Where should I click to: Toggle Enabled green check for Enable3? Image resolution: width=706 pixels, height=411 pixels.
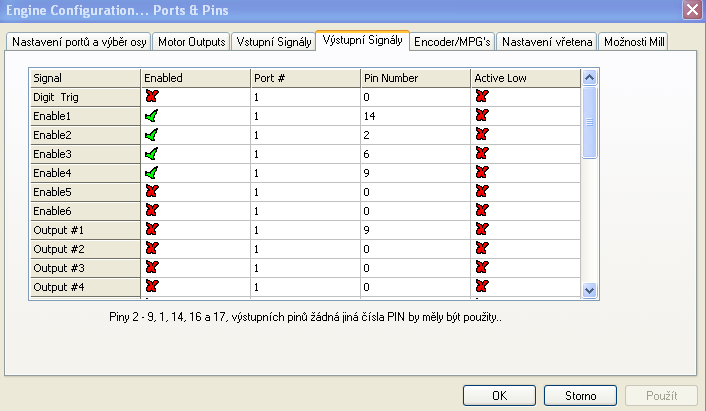coord(151,154)
